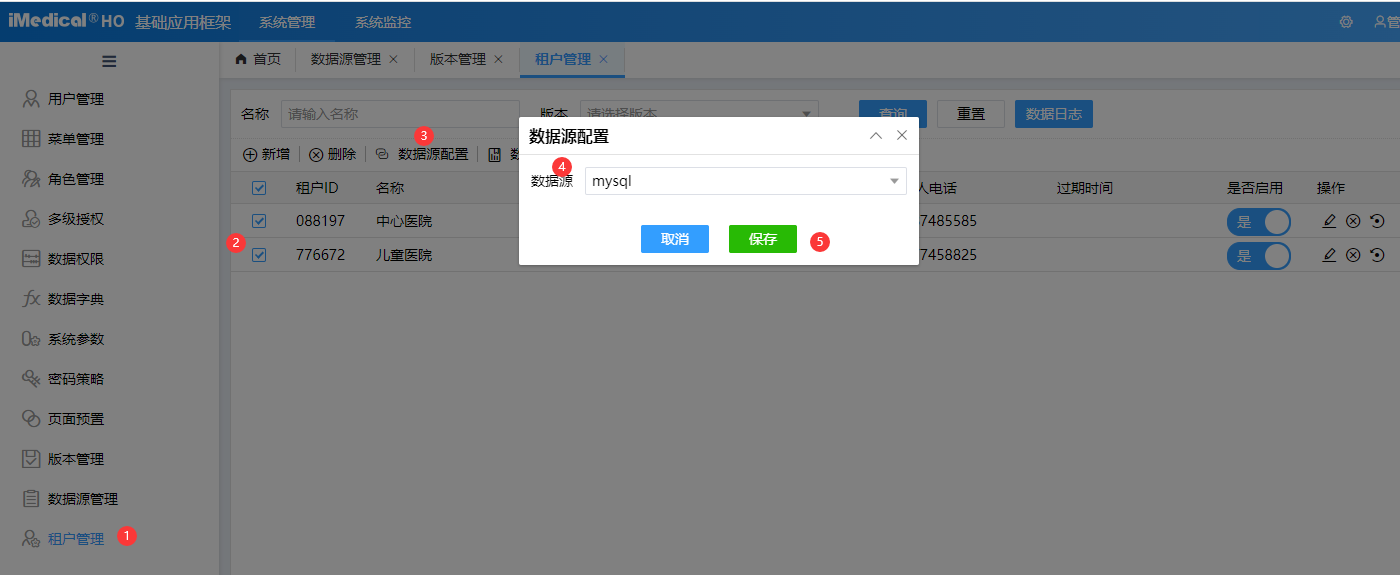The height and width of the screenshot is (575, 1400).
Task: Uncheck the checkbox for tenant 776672
Action: [x=259, y=255]
